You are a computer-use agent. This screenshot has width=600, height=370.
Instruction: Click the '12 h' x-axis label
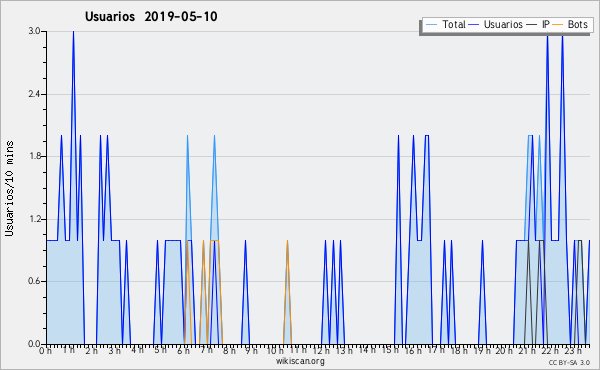click(321, 351)
